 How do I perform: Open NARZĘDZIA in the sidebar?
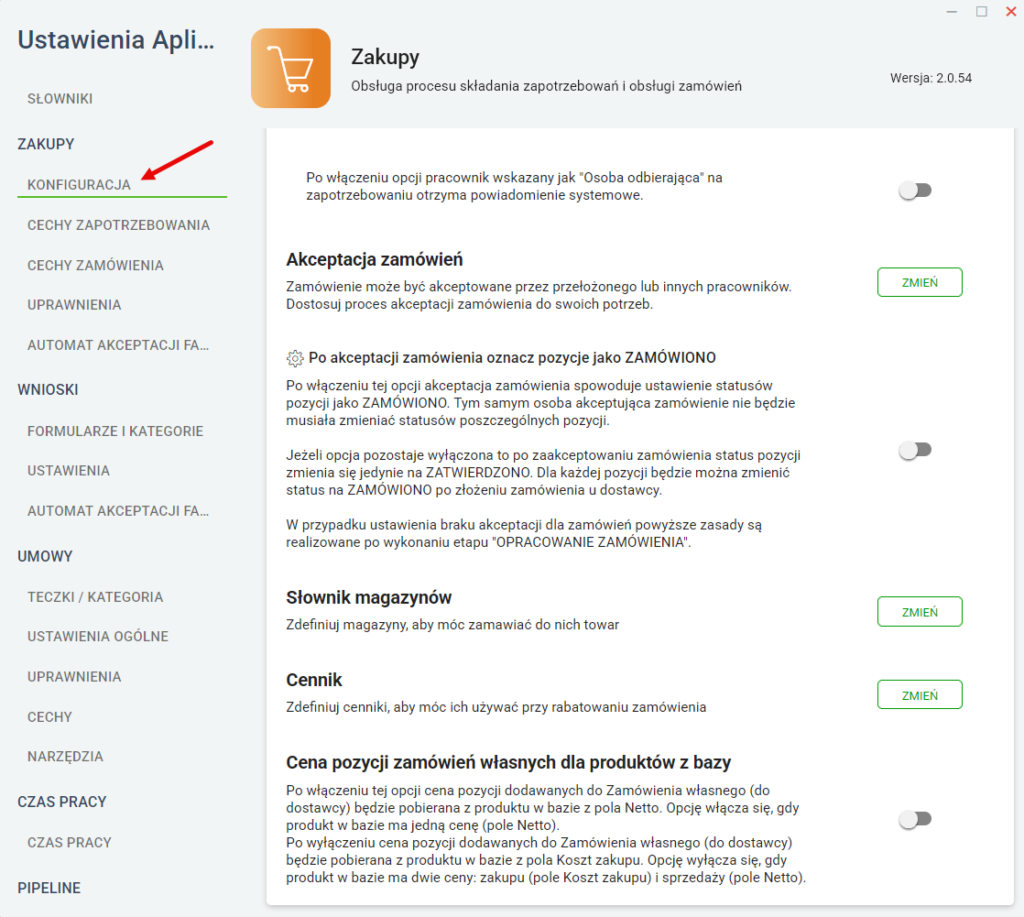pyautogui.click(x=65, y=756)
